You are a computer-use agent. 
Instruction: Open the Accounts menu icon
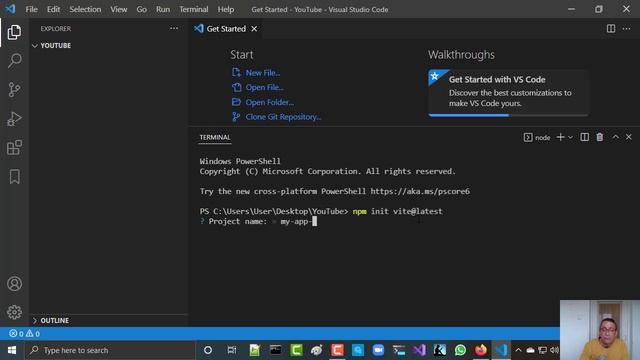point(14,284)
